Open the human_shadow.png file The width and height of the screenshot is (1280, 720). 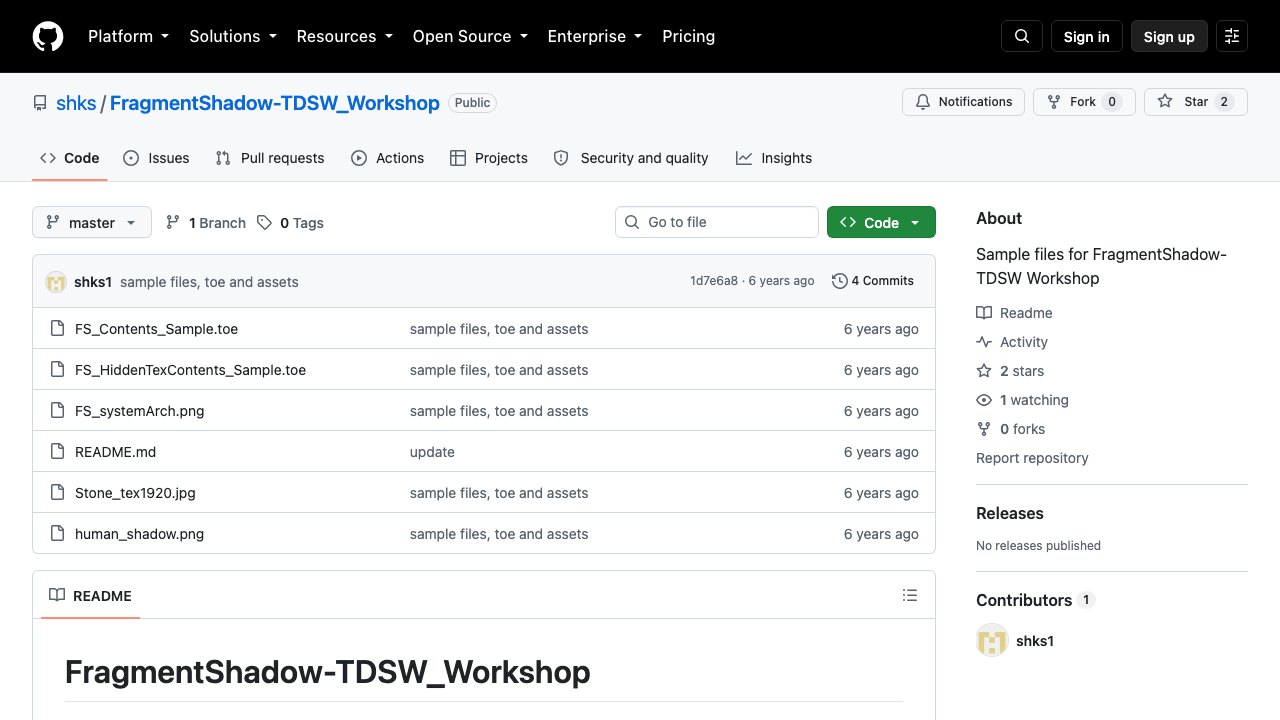139,534
